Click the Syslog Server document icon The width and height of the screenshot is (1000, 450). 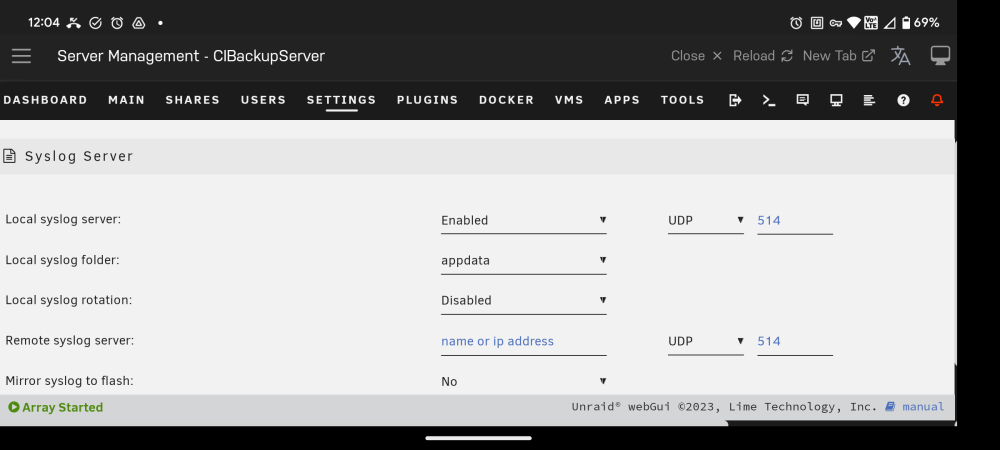[x=9, y=156]
